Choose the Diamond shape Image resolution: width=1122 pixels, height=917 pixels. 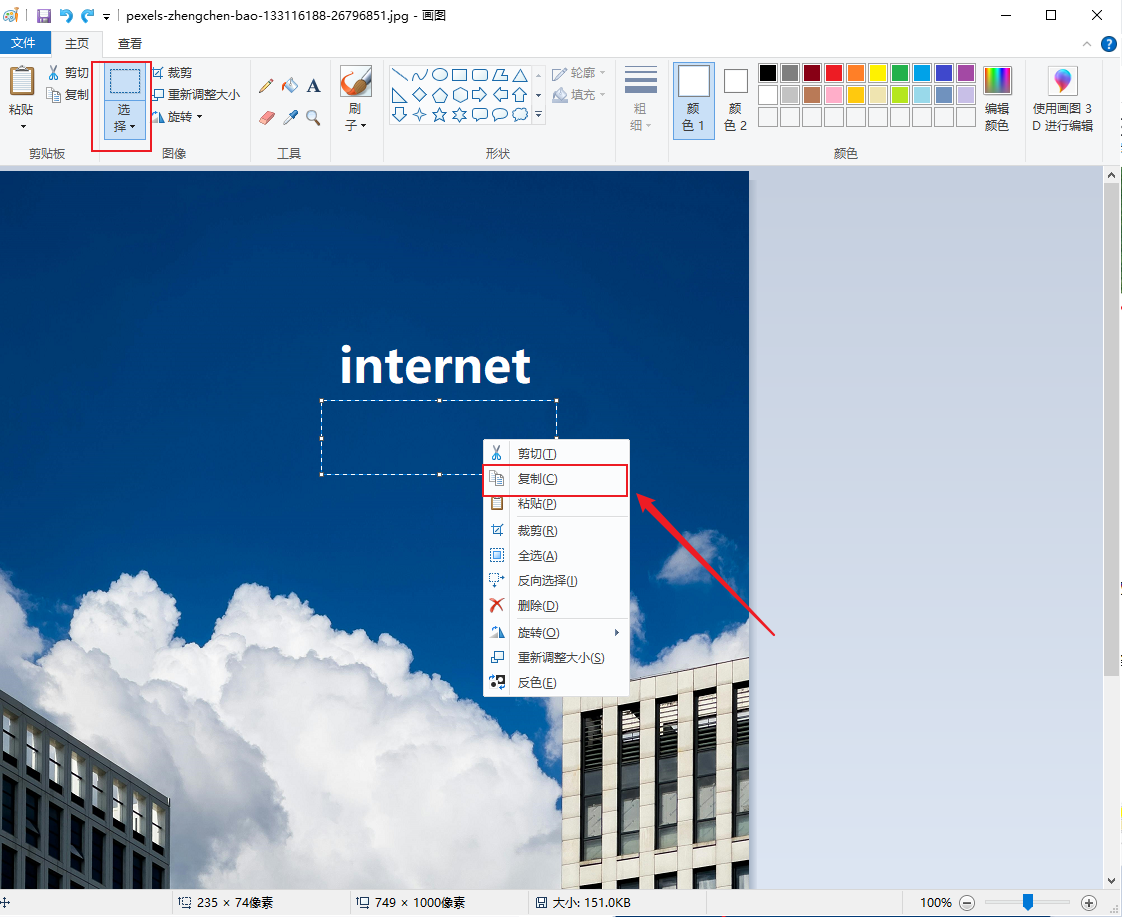(x=420, y=94)
